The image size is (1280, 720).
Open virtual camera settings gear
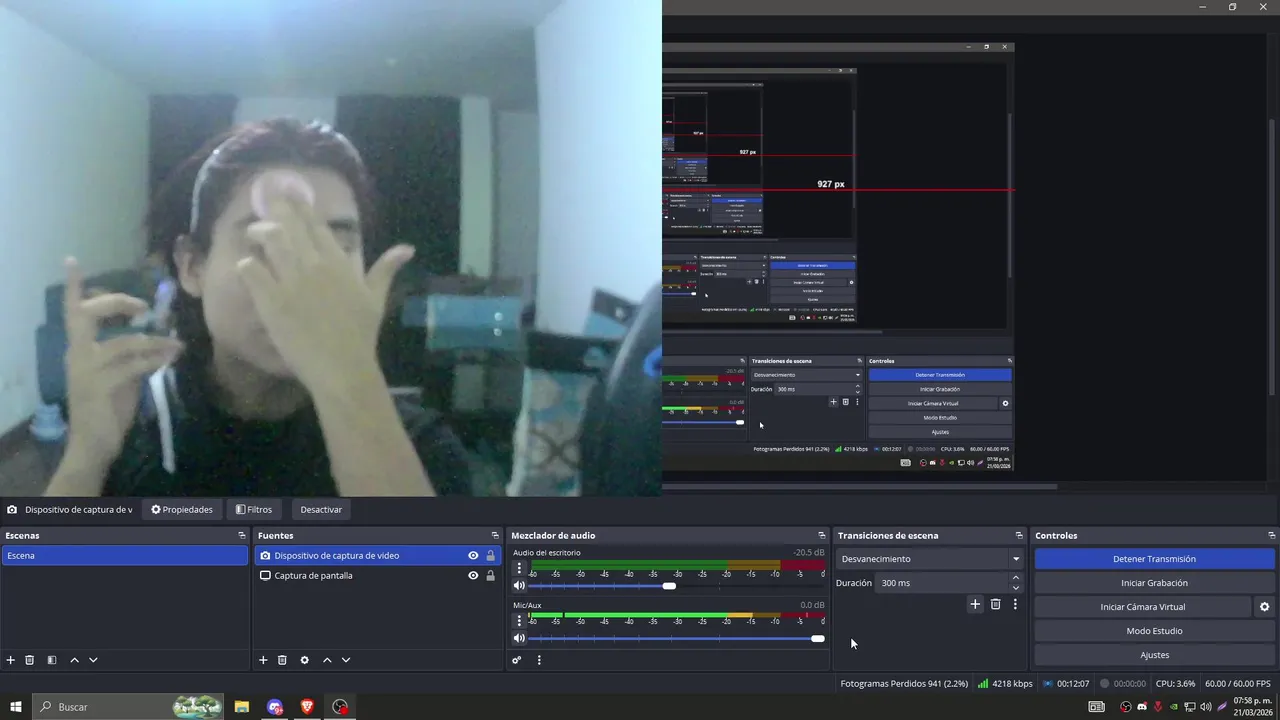tap(1264, 607)
